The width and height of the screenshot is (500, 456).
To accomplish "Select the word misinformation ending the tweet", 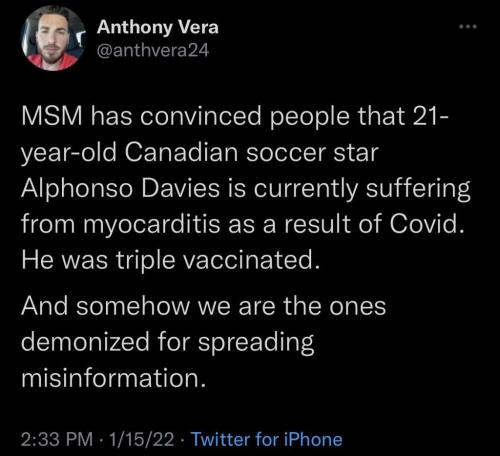I will tap(113, 378).
